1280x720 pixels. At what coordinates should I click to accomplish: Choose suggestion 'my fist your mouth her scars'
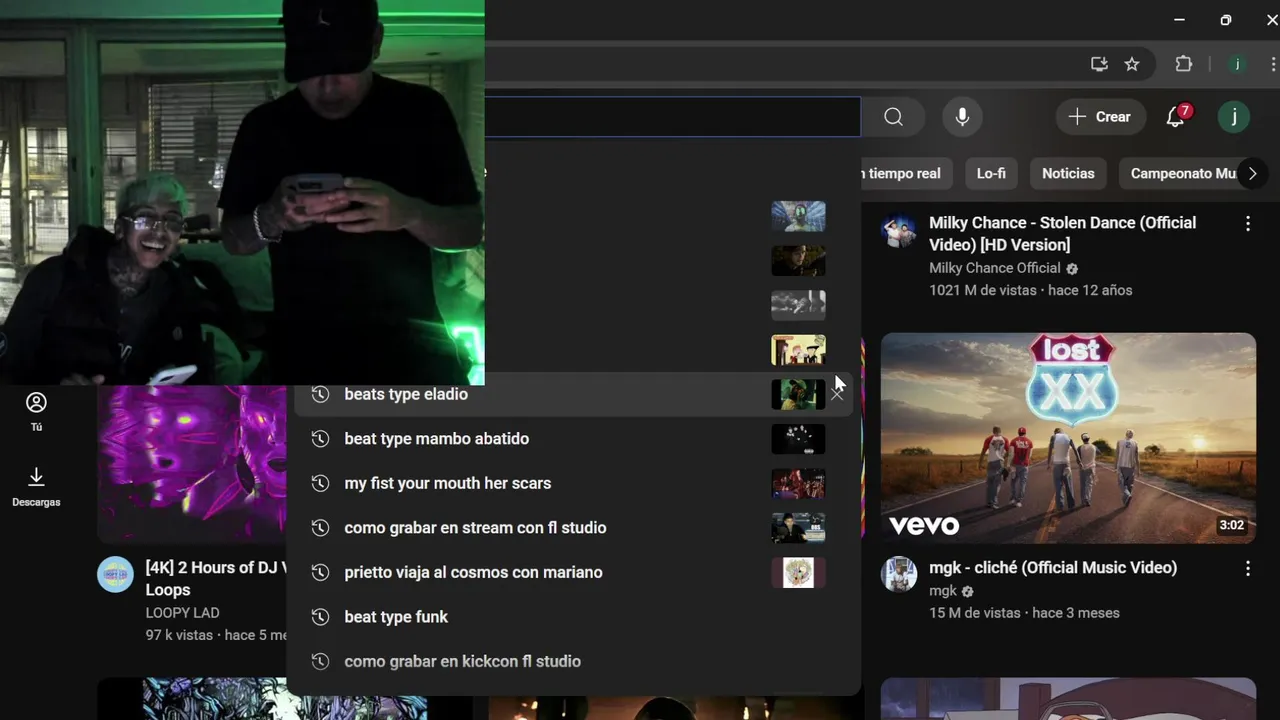tap(573, 483)
